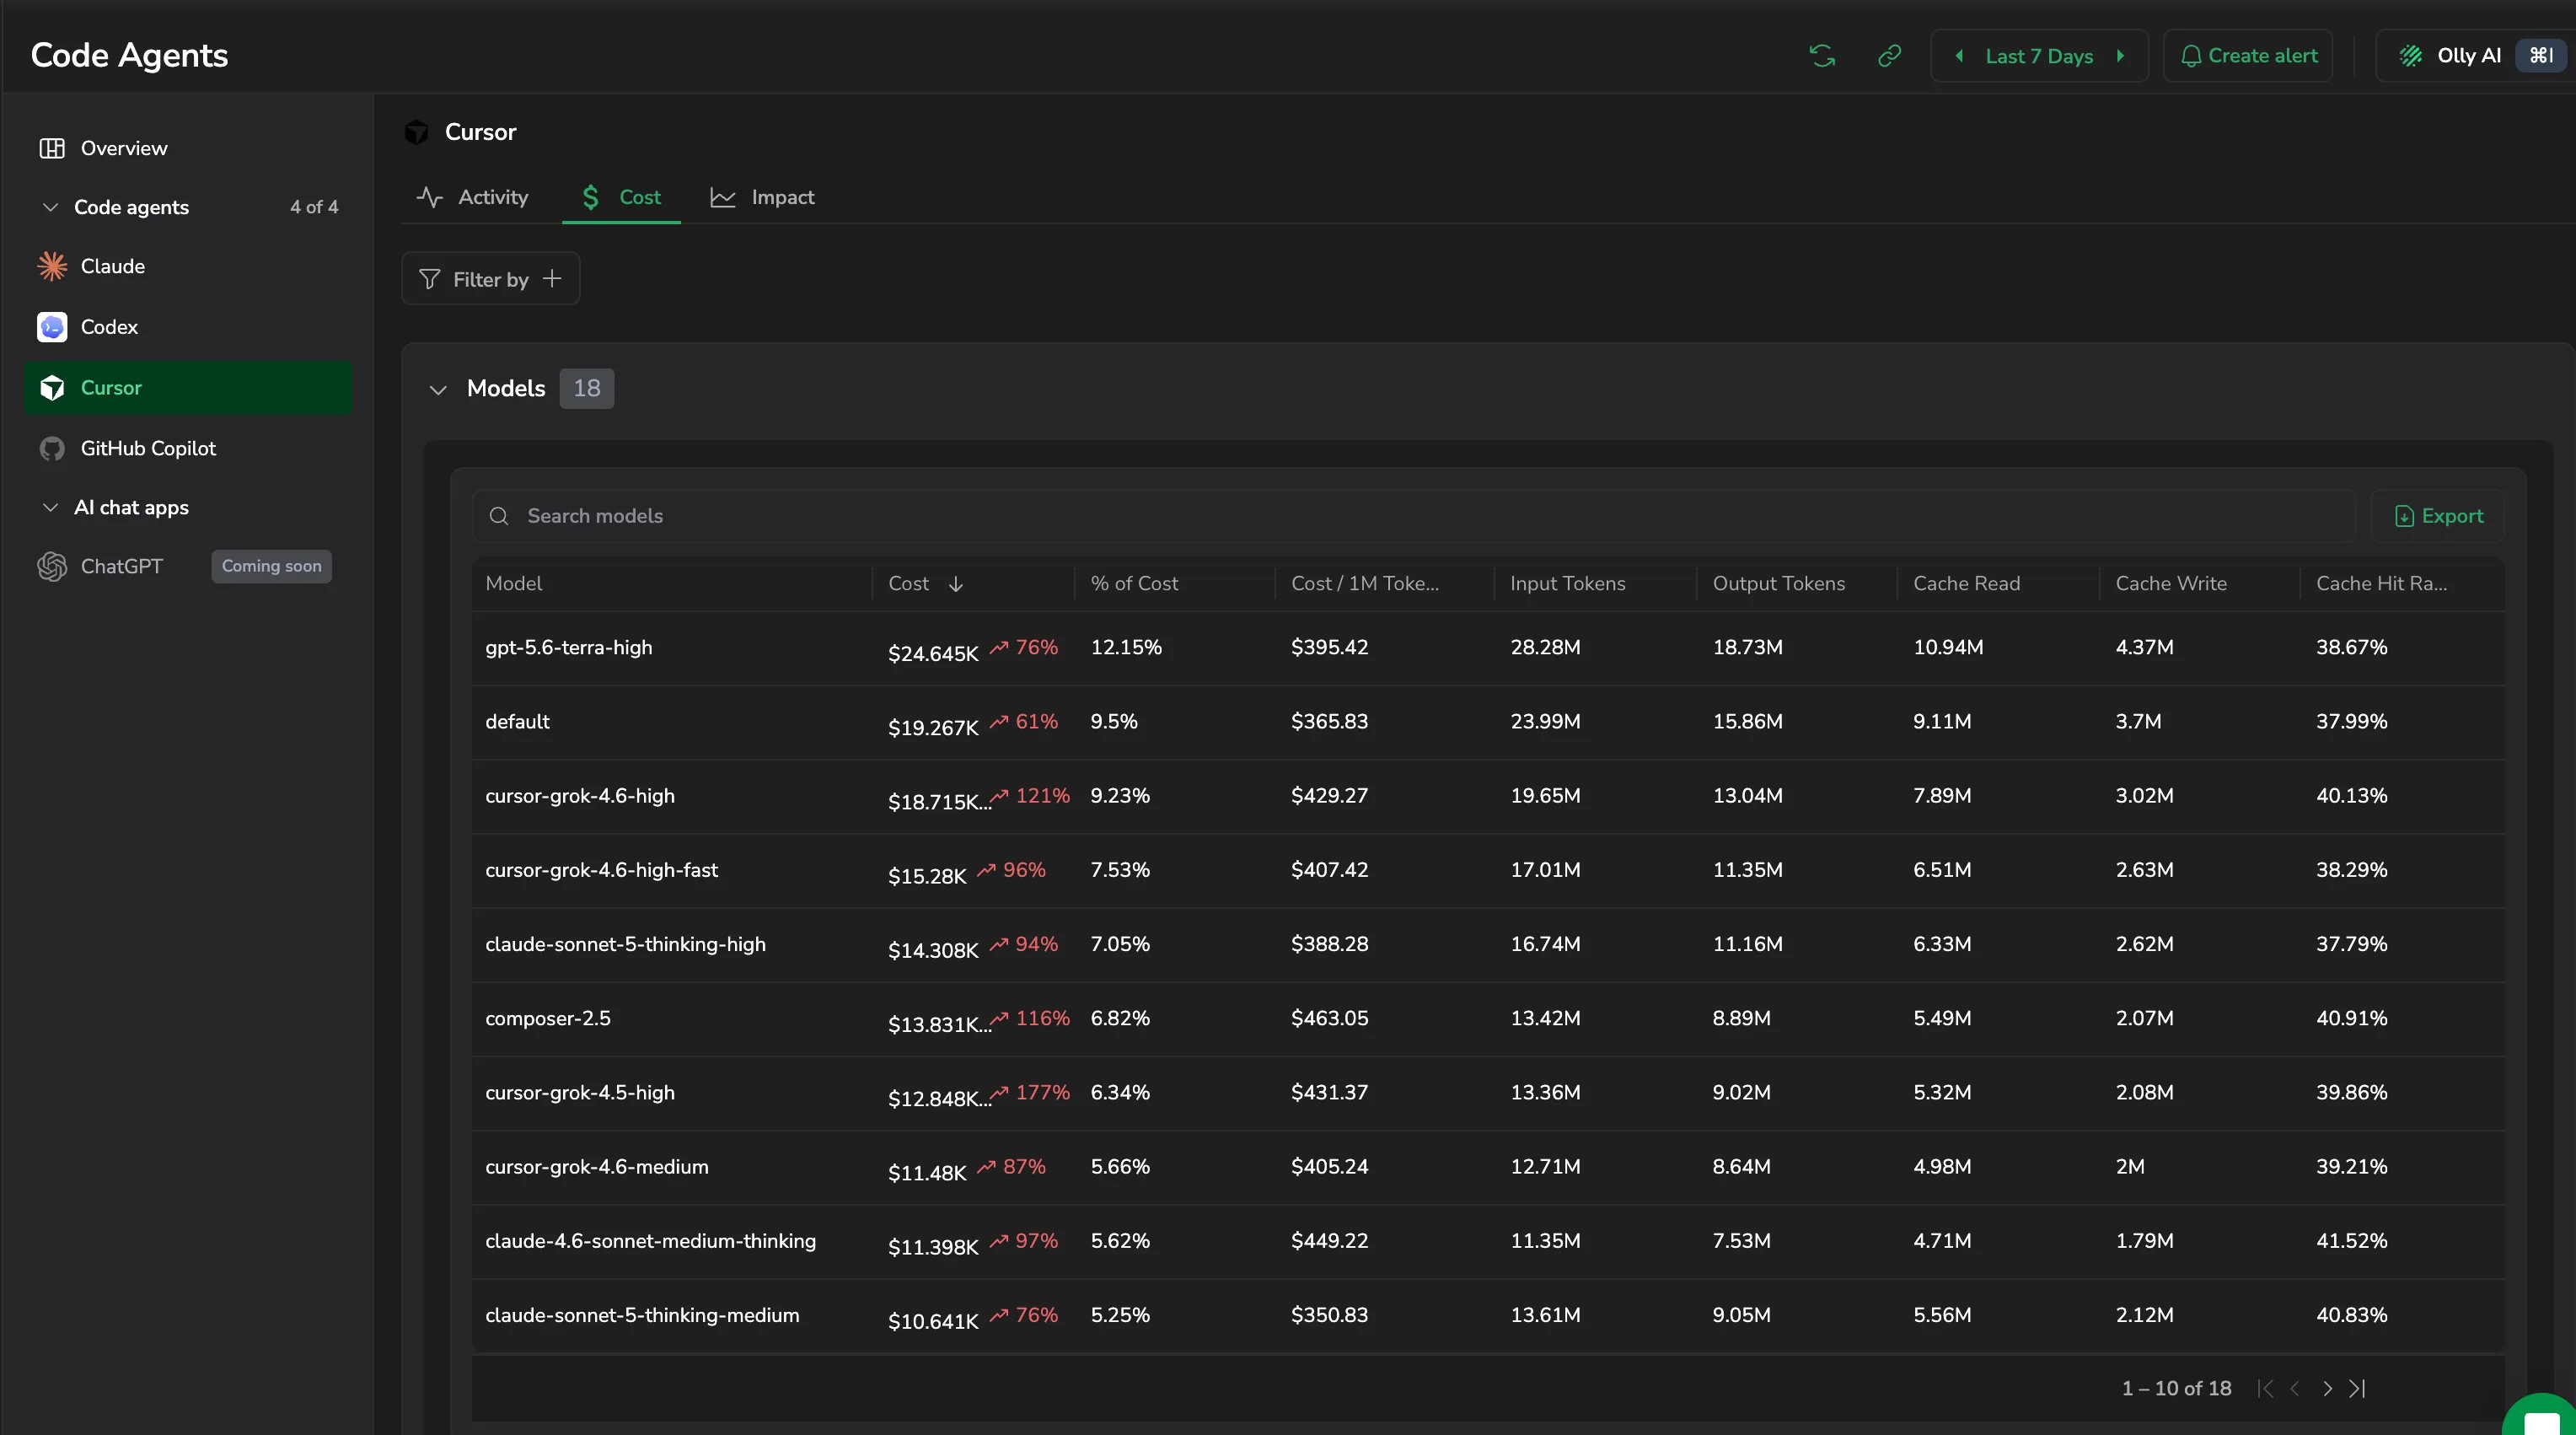Copy link using the chain icon

point(1889,56)
